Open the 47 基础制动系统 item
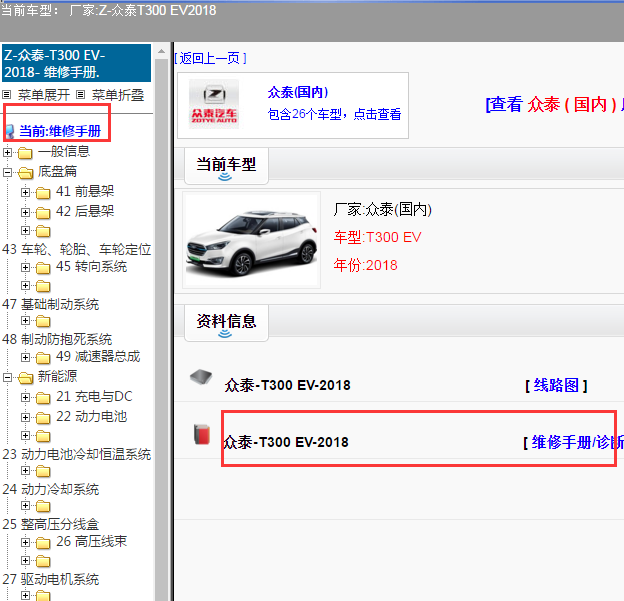Screen dimensions: 624x601 [51, 304]
